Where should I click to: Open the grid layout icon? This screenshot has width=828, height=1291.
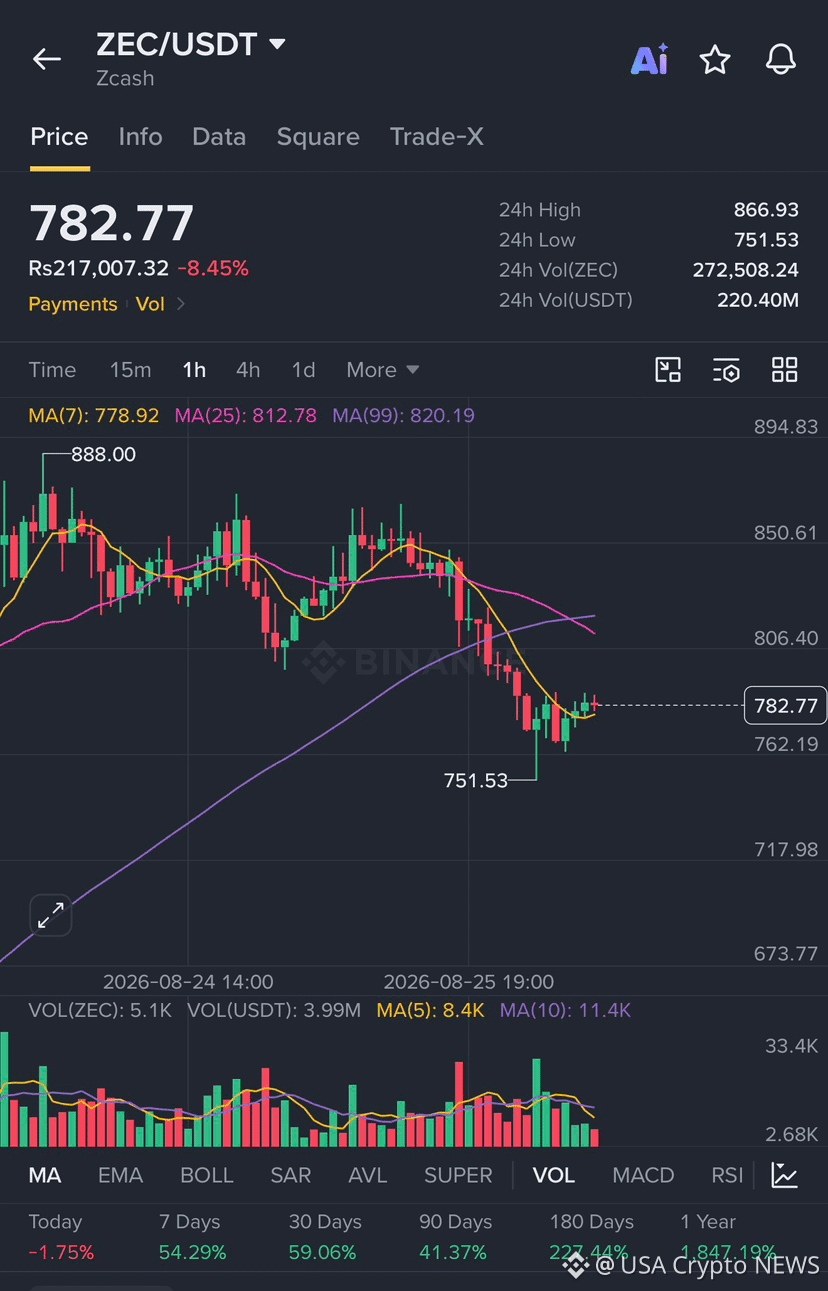tap(785, 370)
